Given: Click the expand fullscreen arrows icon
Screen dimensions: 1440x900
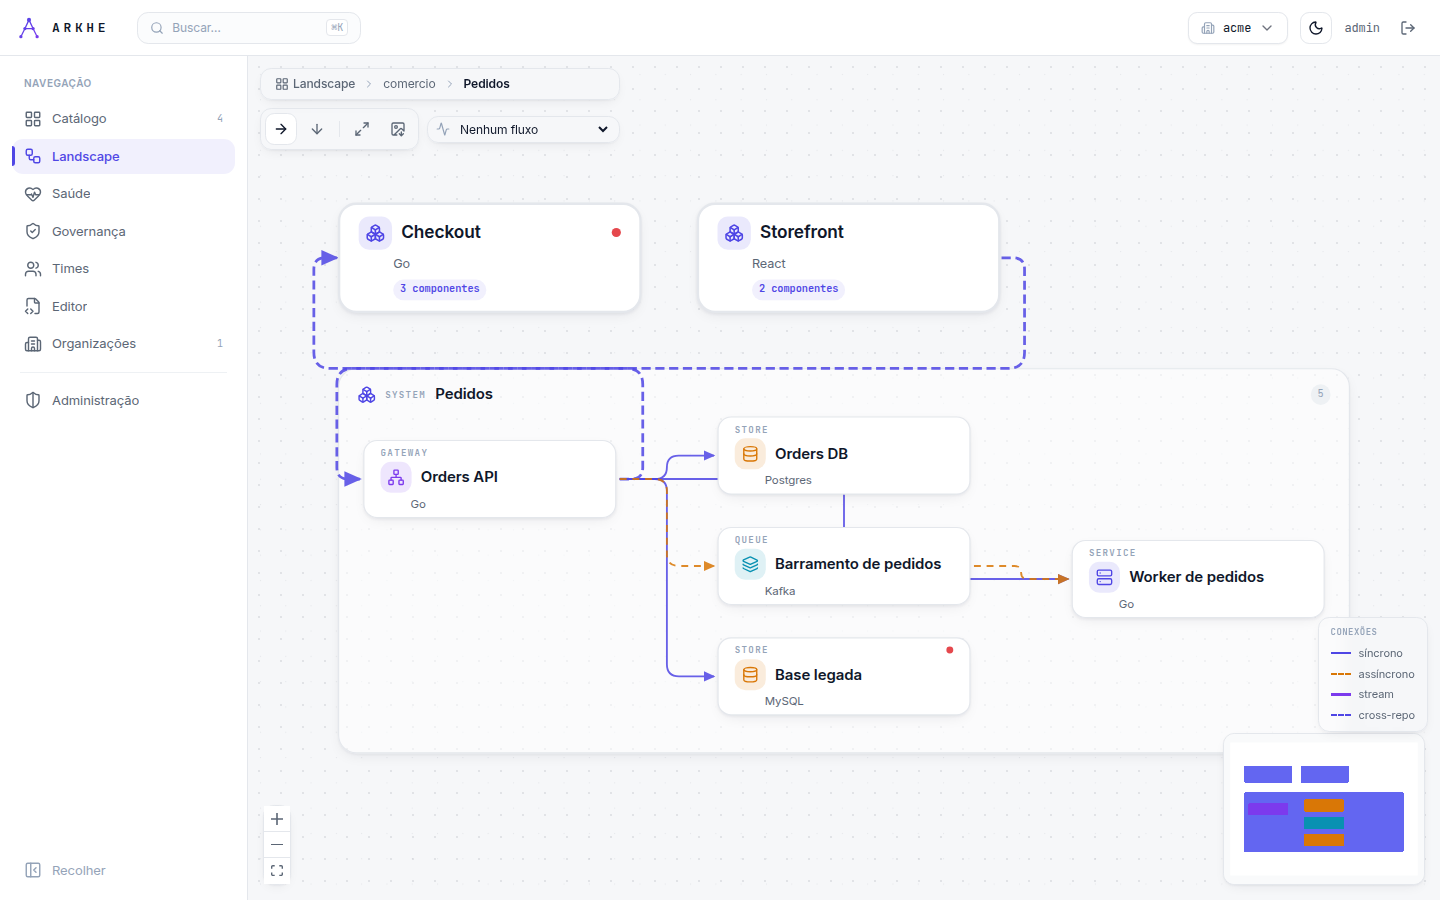Looking at the screenshot, I should [x=362, y=129].
